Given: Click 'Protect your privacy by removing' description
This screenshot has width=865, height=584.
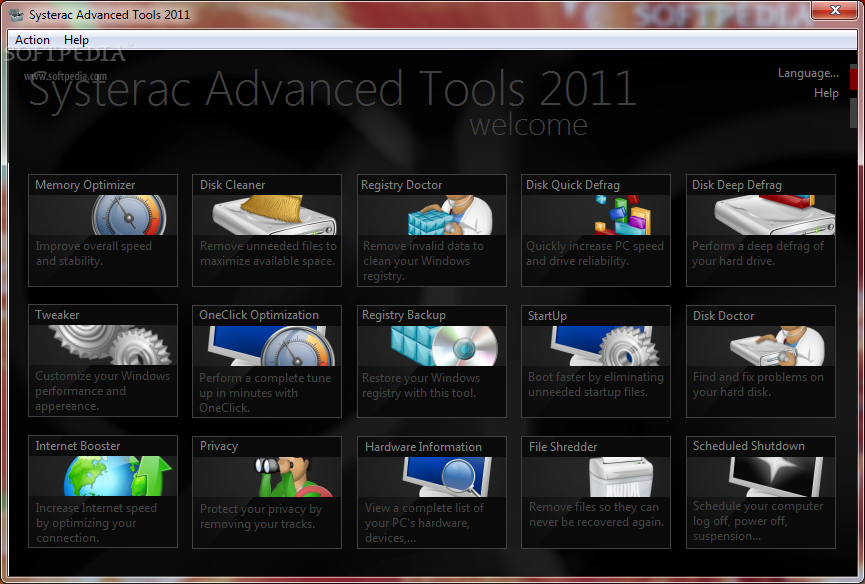Looking at the screenshot, I should click(x=260, y=517).
